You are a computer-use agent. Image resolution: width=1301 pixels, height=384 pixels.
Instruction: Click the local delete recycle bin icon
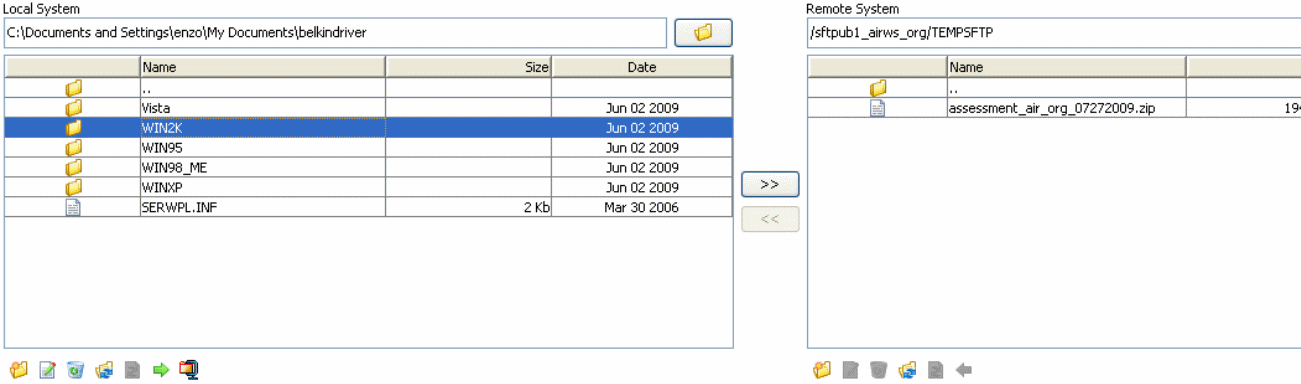(x=75, y=370)
